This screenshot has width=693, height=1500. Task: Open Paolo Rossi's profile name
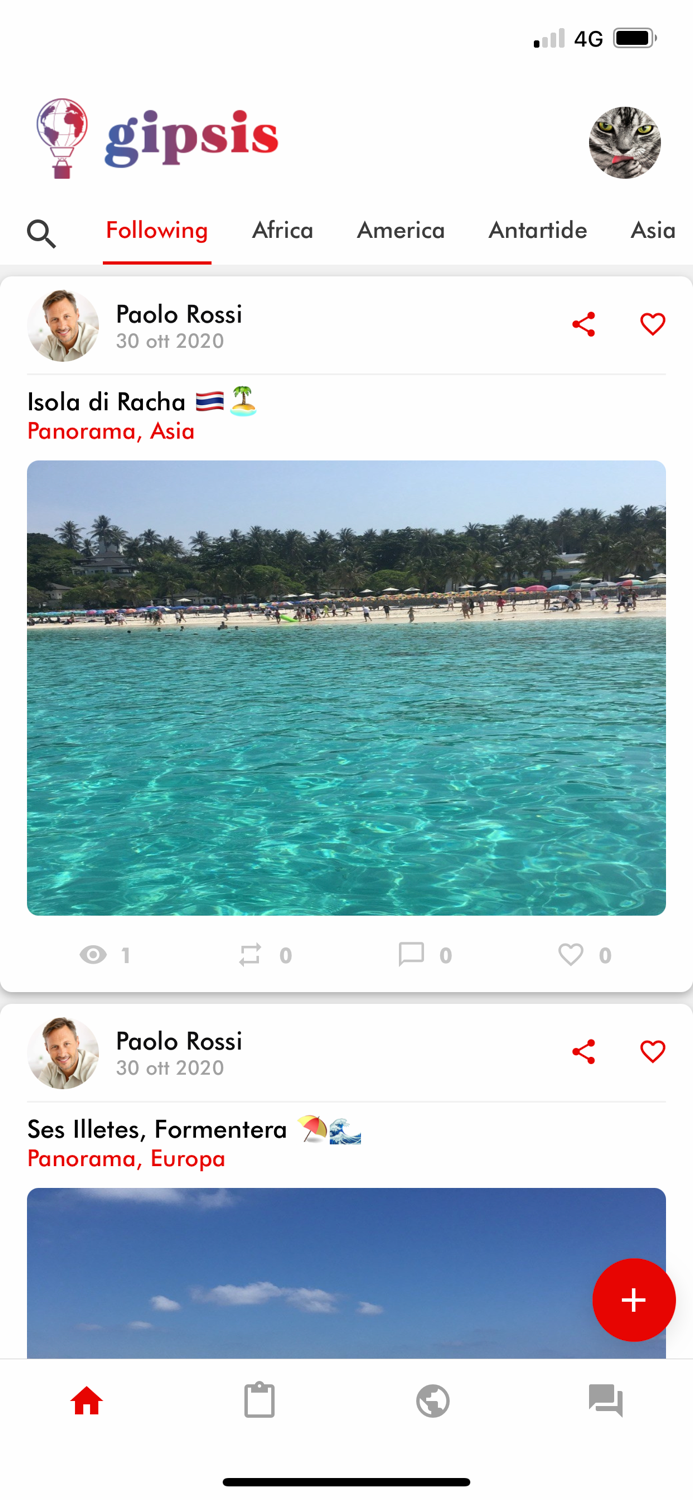pos(178,314)
